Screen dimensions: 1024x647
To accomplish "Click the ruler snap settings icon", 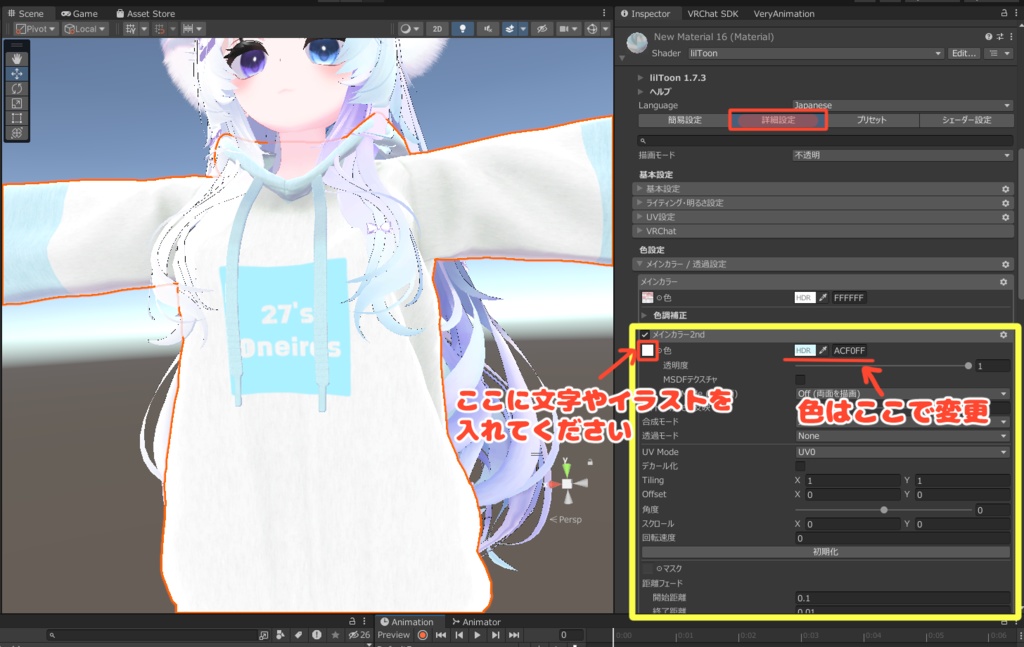I will tap(188, 29).
